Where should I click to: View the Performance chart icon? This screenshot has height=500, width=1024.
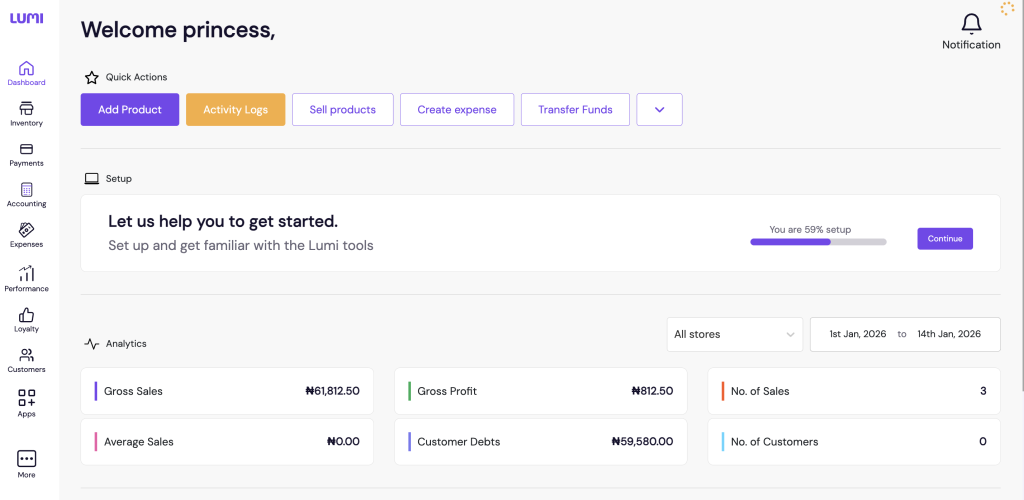coord(26,274)
